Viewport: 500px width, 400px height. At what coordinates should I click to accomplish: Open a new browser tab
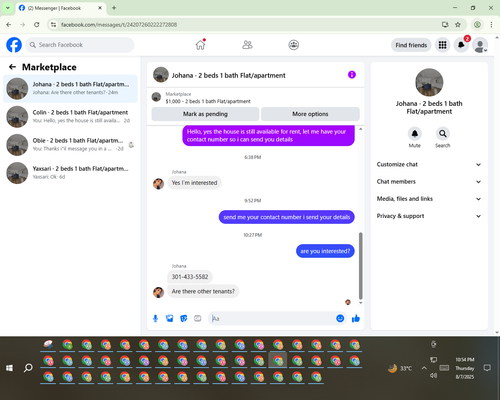(x=114, y=8)
